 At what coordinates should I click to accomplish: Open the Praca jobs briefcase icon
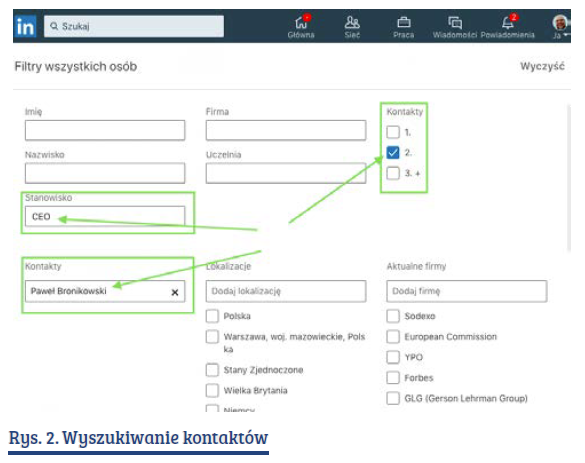403,23
